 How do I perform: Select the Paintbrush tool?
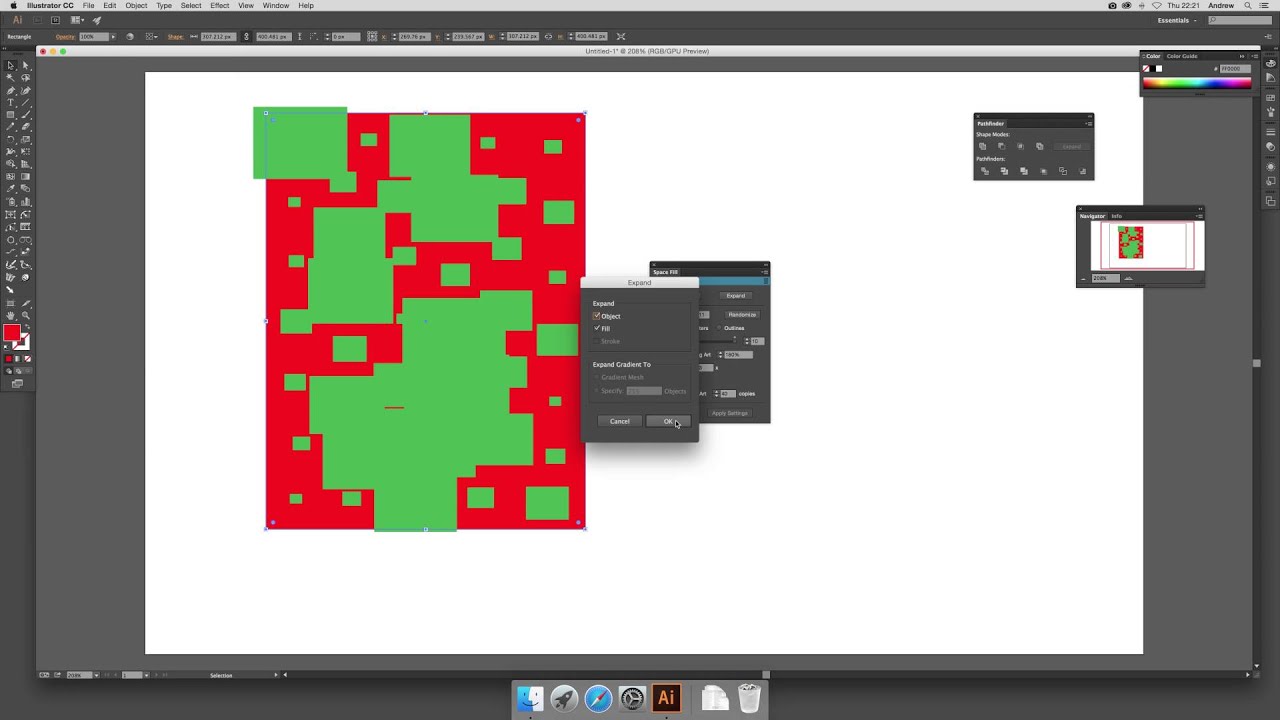25,115
